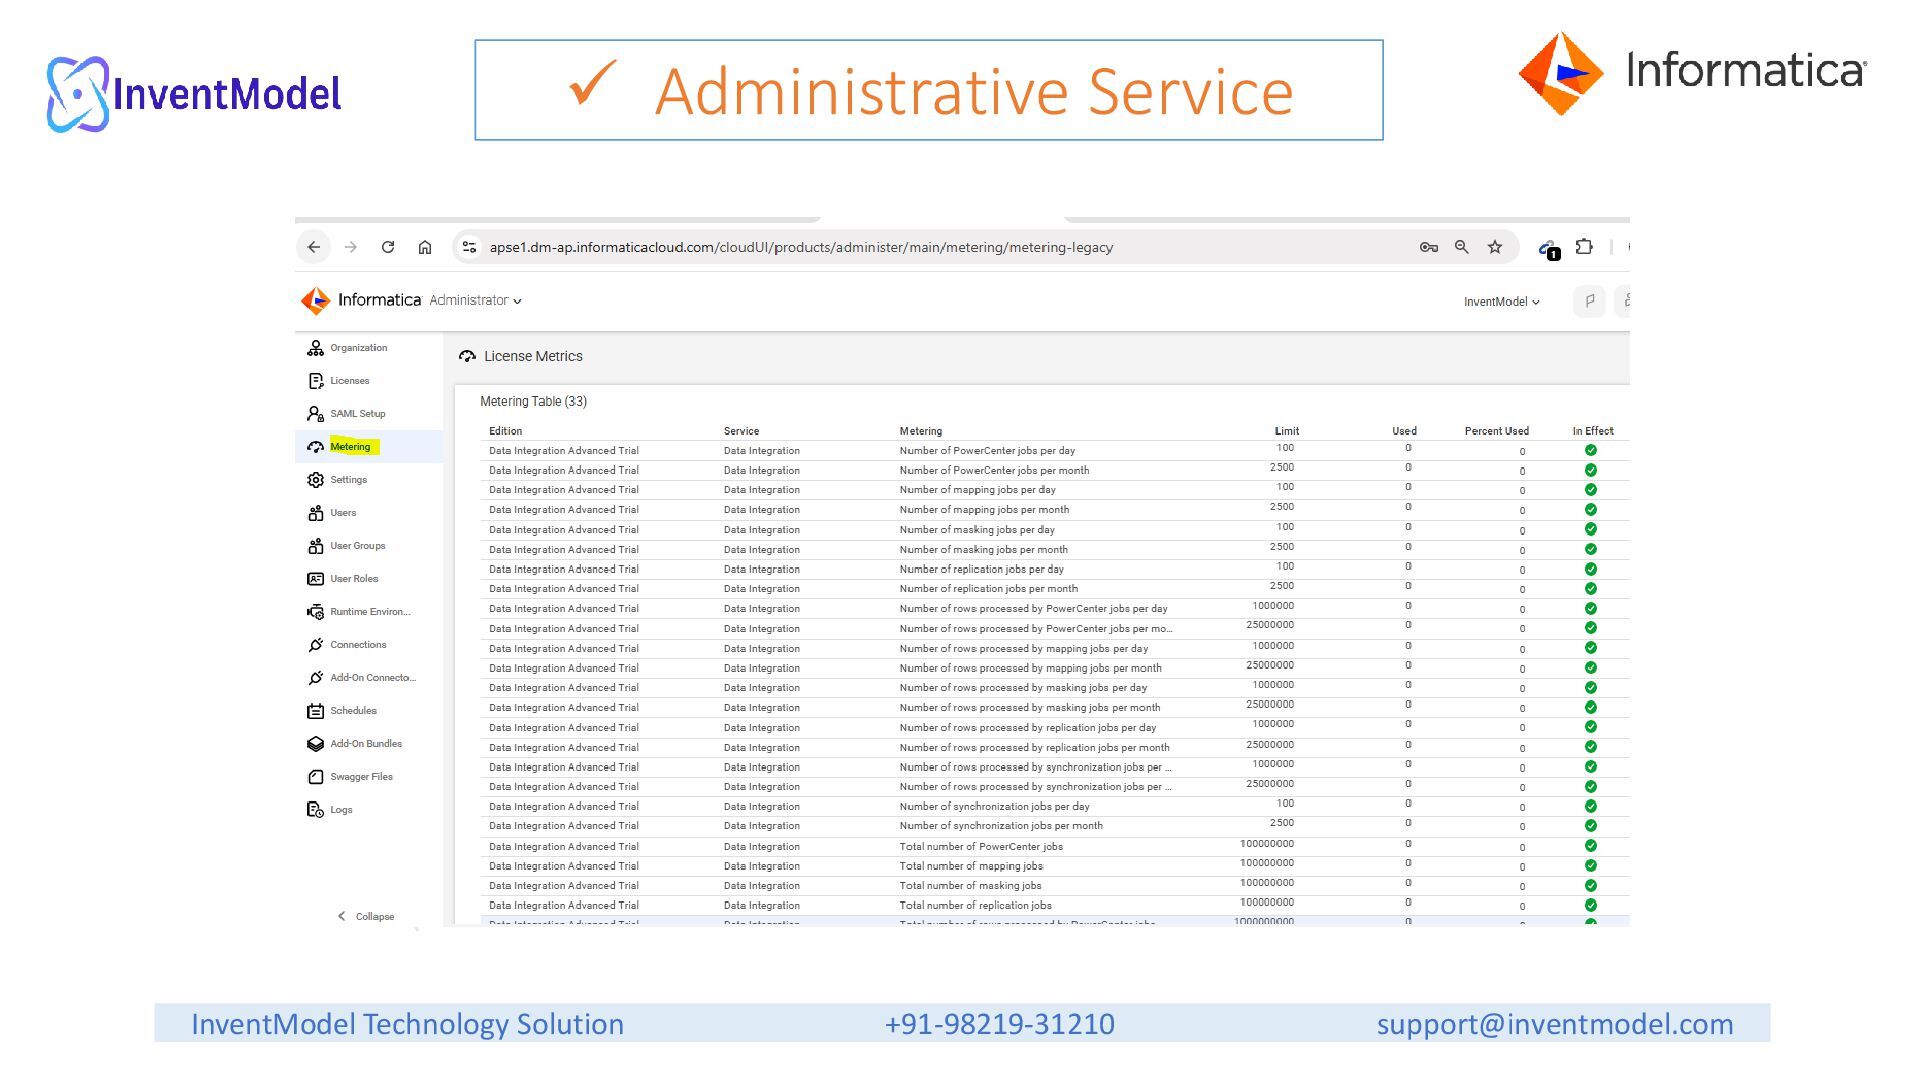Click 'Total number of PowerCenter jobs'
The height and width of the screenshot is (1080, 1920).
[x=981, y=846]
